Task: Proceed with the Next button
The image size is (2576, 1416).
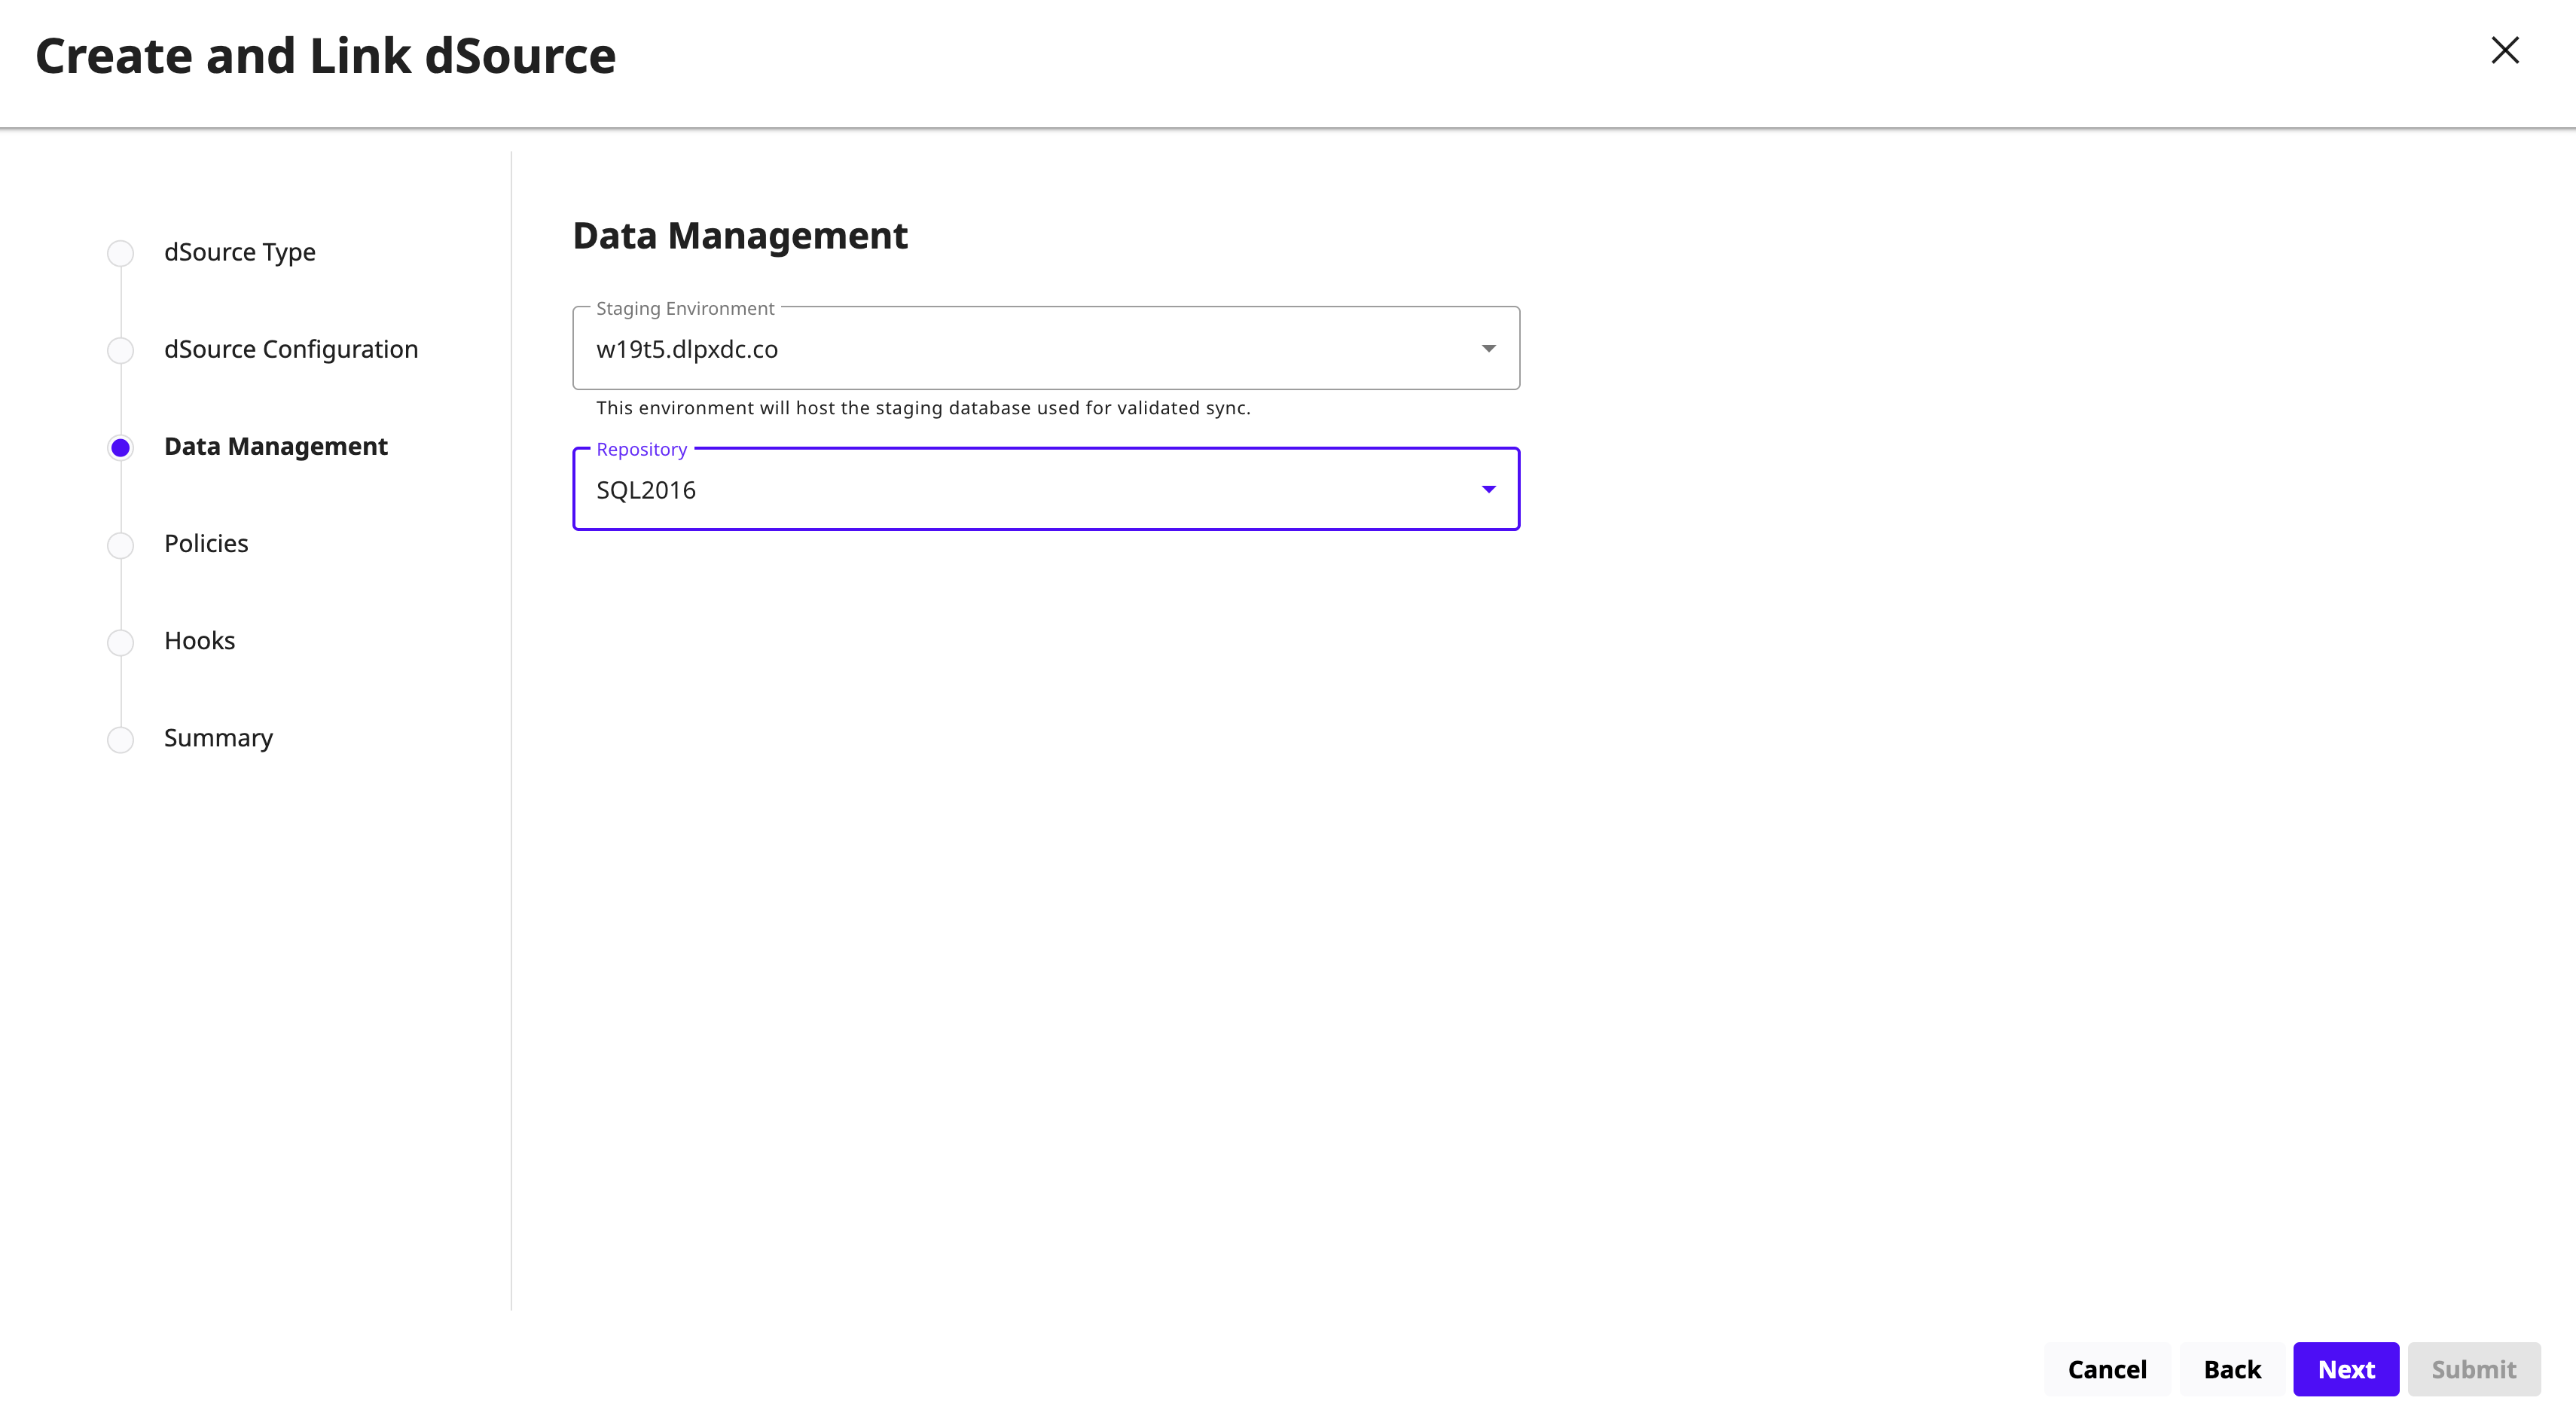Action: pyautogui.click(x=2346, y=1369)
